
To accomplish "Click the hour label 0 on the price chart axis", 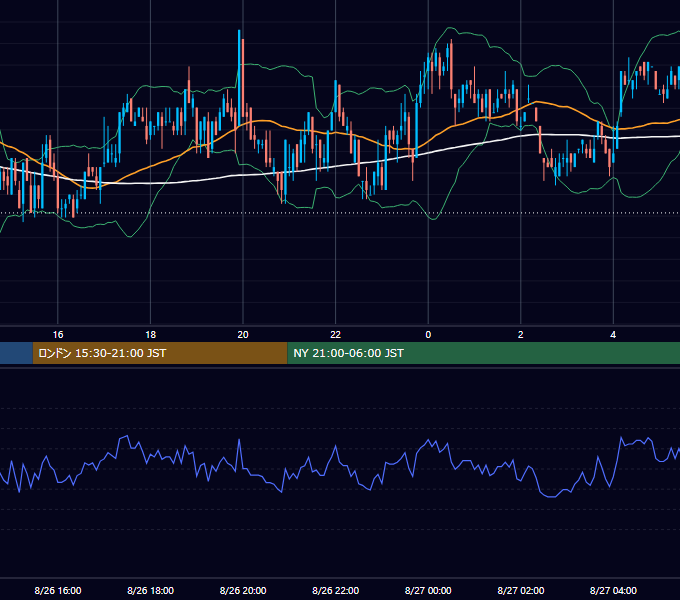I will click(x=428, y=335).
